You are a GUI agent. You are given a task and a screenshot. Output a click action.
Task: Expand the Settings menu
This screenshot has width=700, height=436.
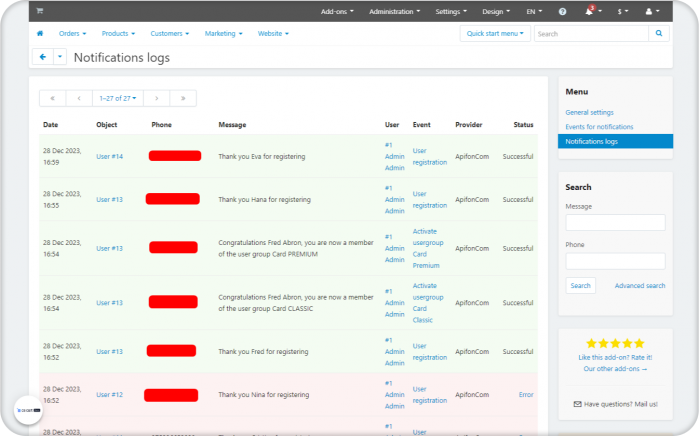[451, 12]
